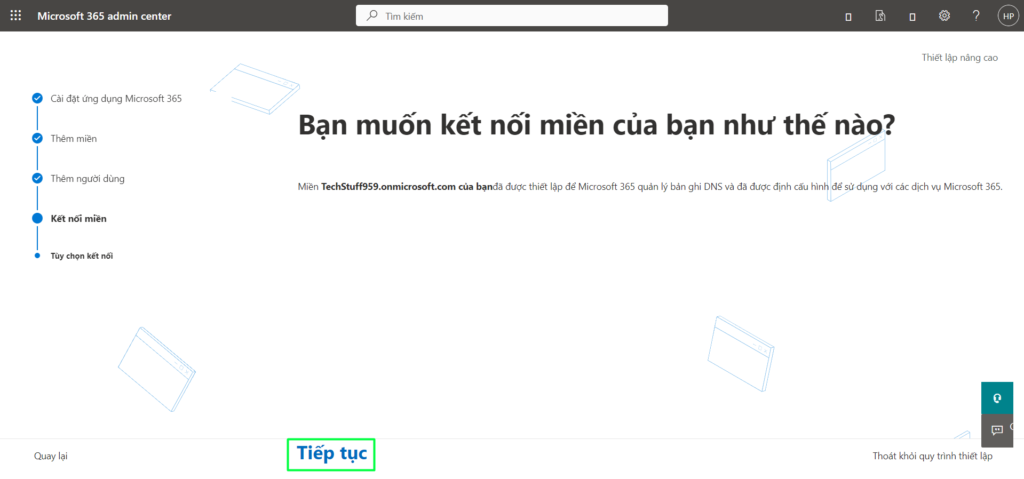The width and height of the screenshot is (1024, 479).
Task: Click first placeholder icon left of document icon
Action: coord(848,16)
